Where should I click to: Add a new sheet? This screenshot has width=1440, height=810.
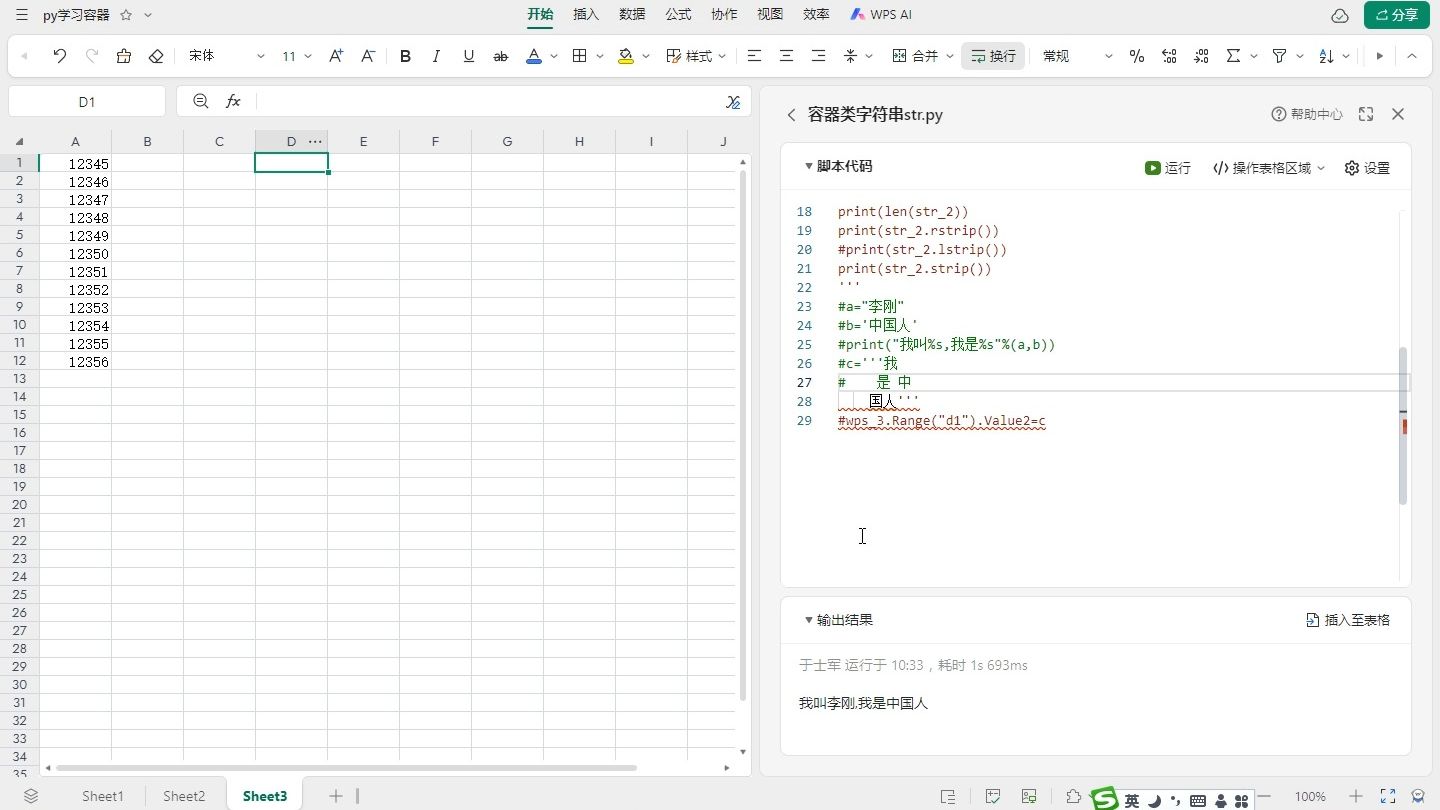click(336, 796)
